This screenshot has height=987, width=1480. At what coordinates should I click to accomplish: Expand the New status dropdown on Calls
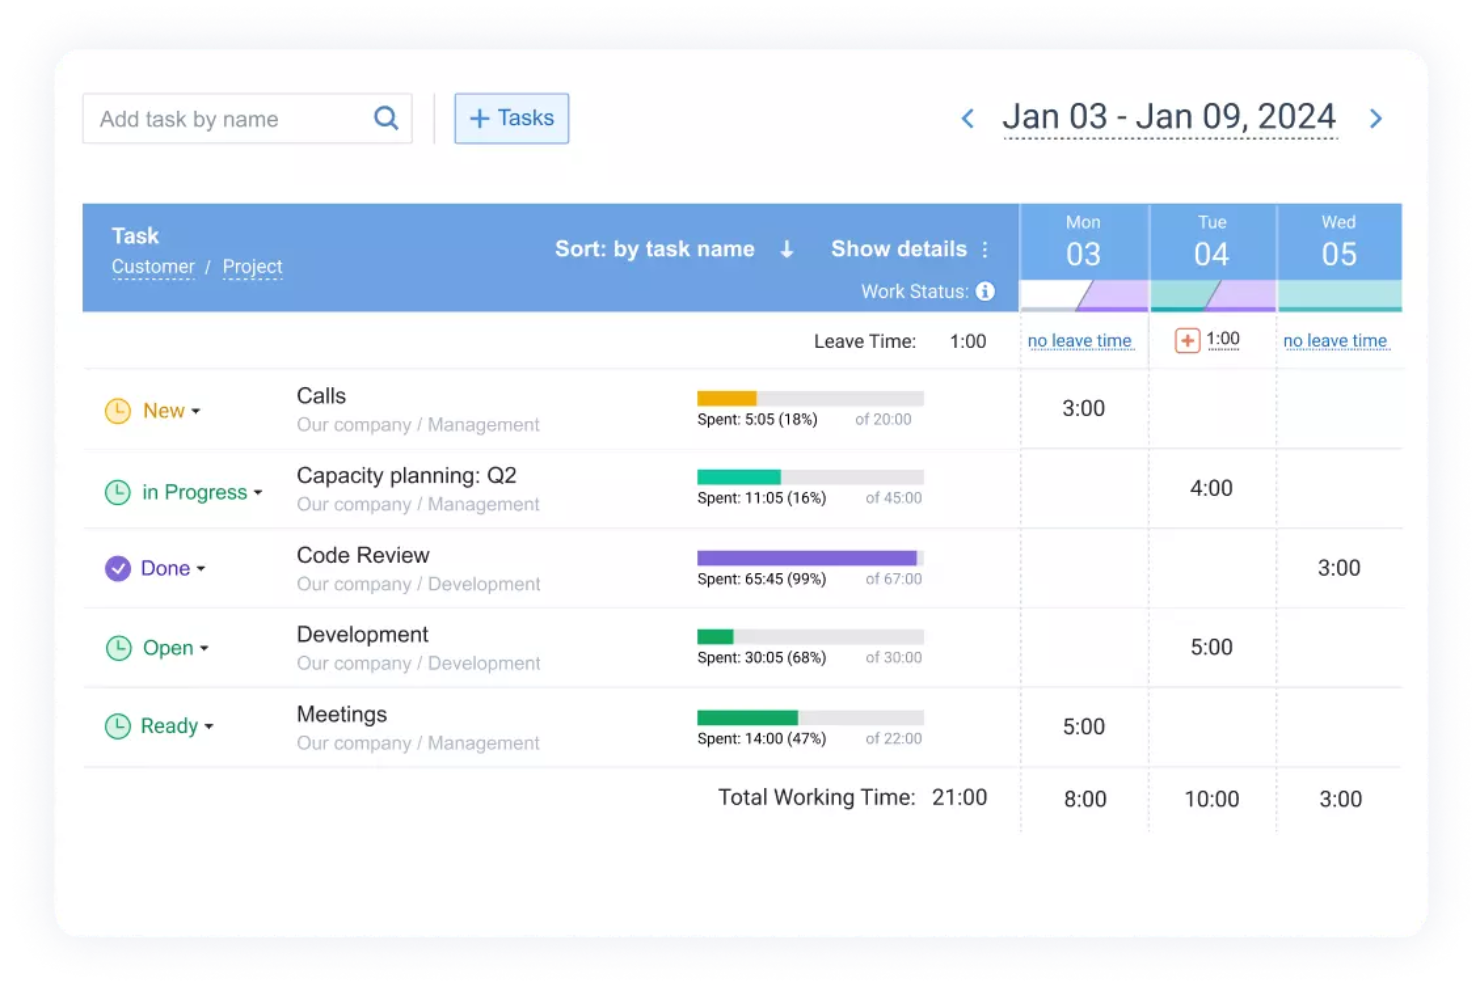tap(195, 410)
